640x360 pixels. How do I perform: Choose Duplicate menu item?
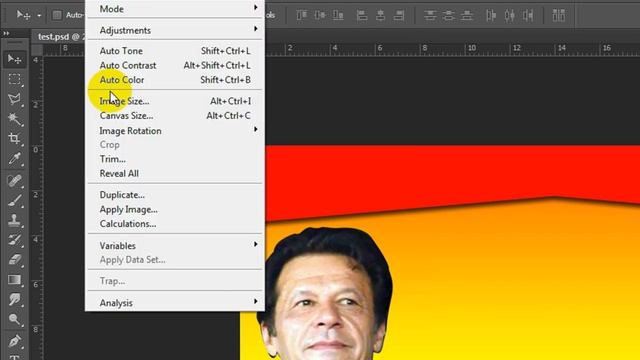175,195
